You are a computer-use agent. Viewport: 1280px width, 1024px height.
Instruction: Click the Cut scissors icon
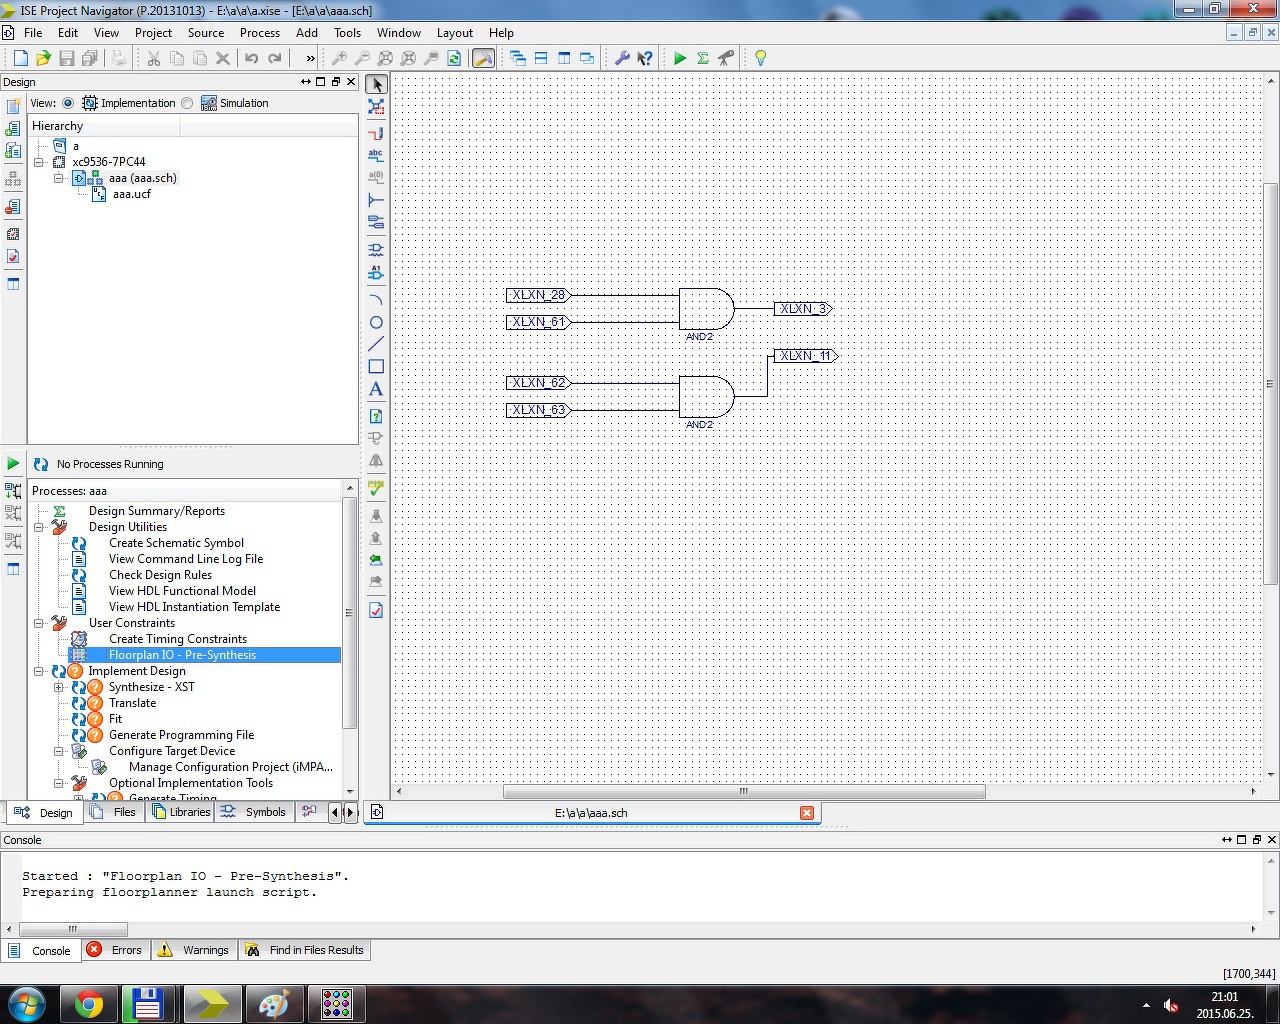pyautogui.click(x=154, y=58)
